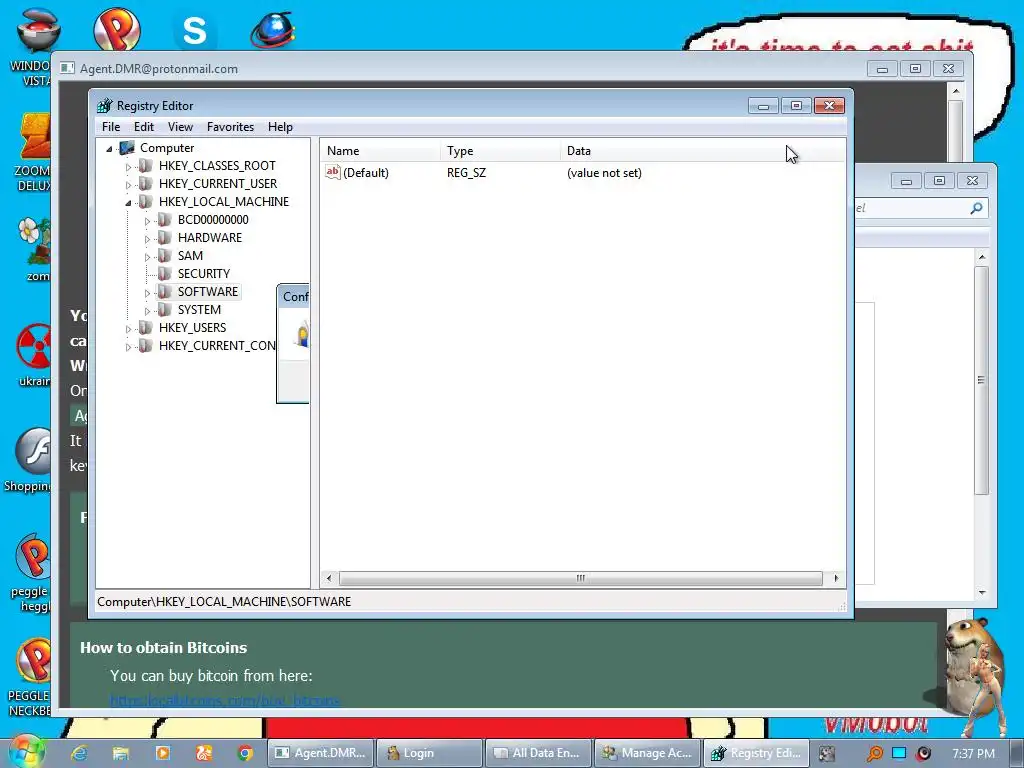
Task: Select the SOFTWARE key
Action: tap(208, 291)
